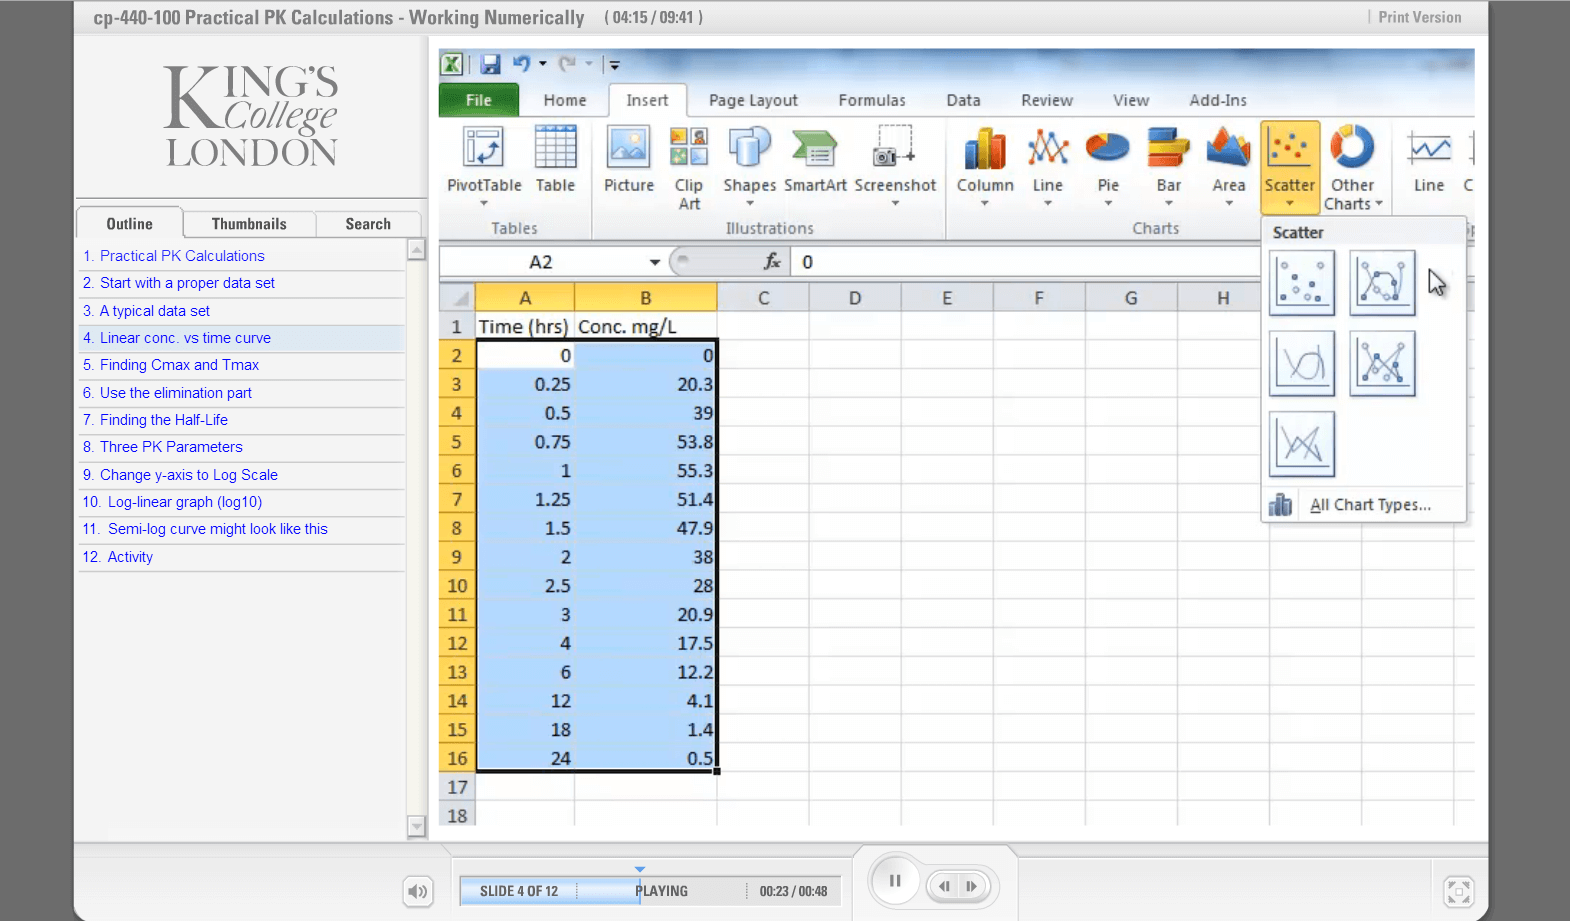Open the Column chart dropdown arrow
This screenshot has height=921, width=1570.
tap(985, 203)
